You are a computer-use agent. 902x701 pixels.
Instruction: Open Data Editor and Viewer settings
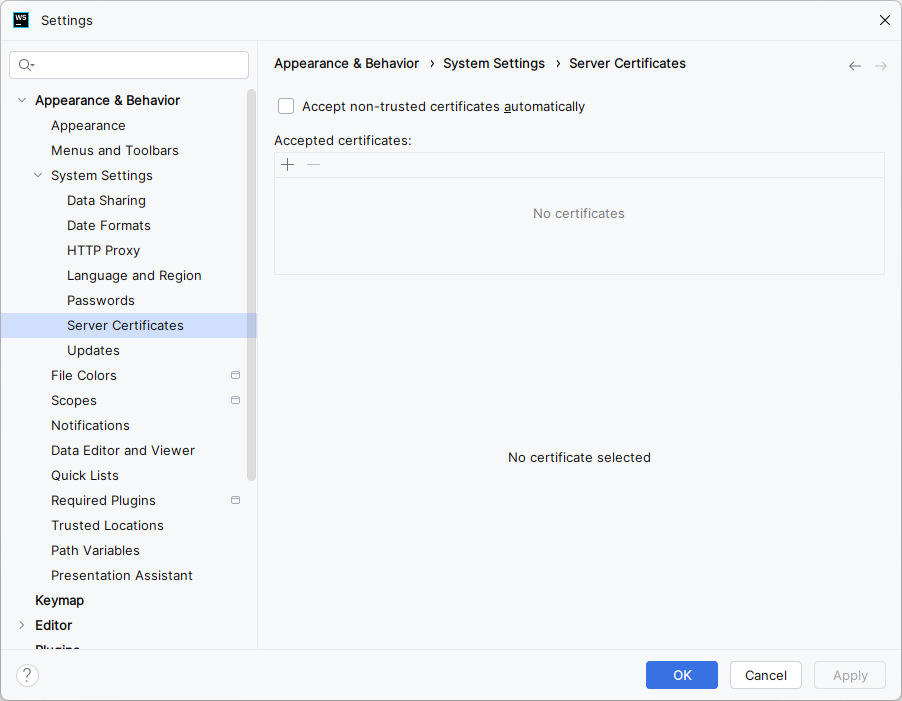point(123,450)
